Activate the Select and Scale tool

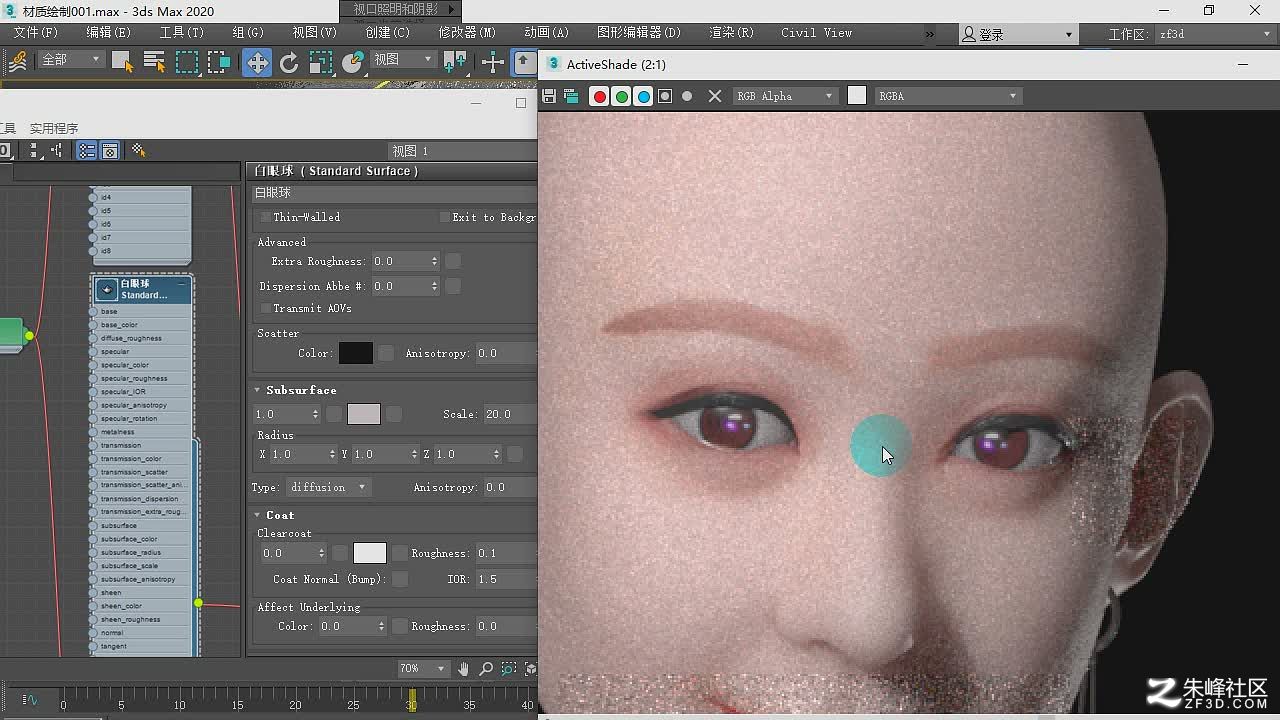click(320, 62)
